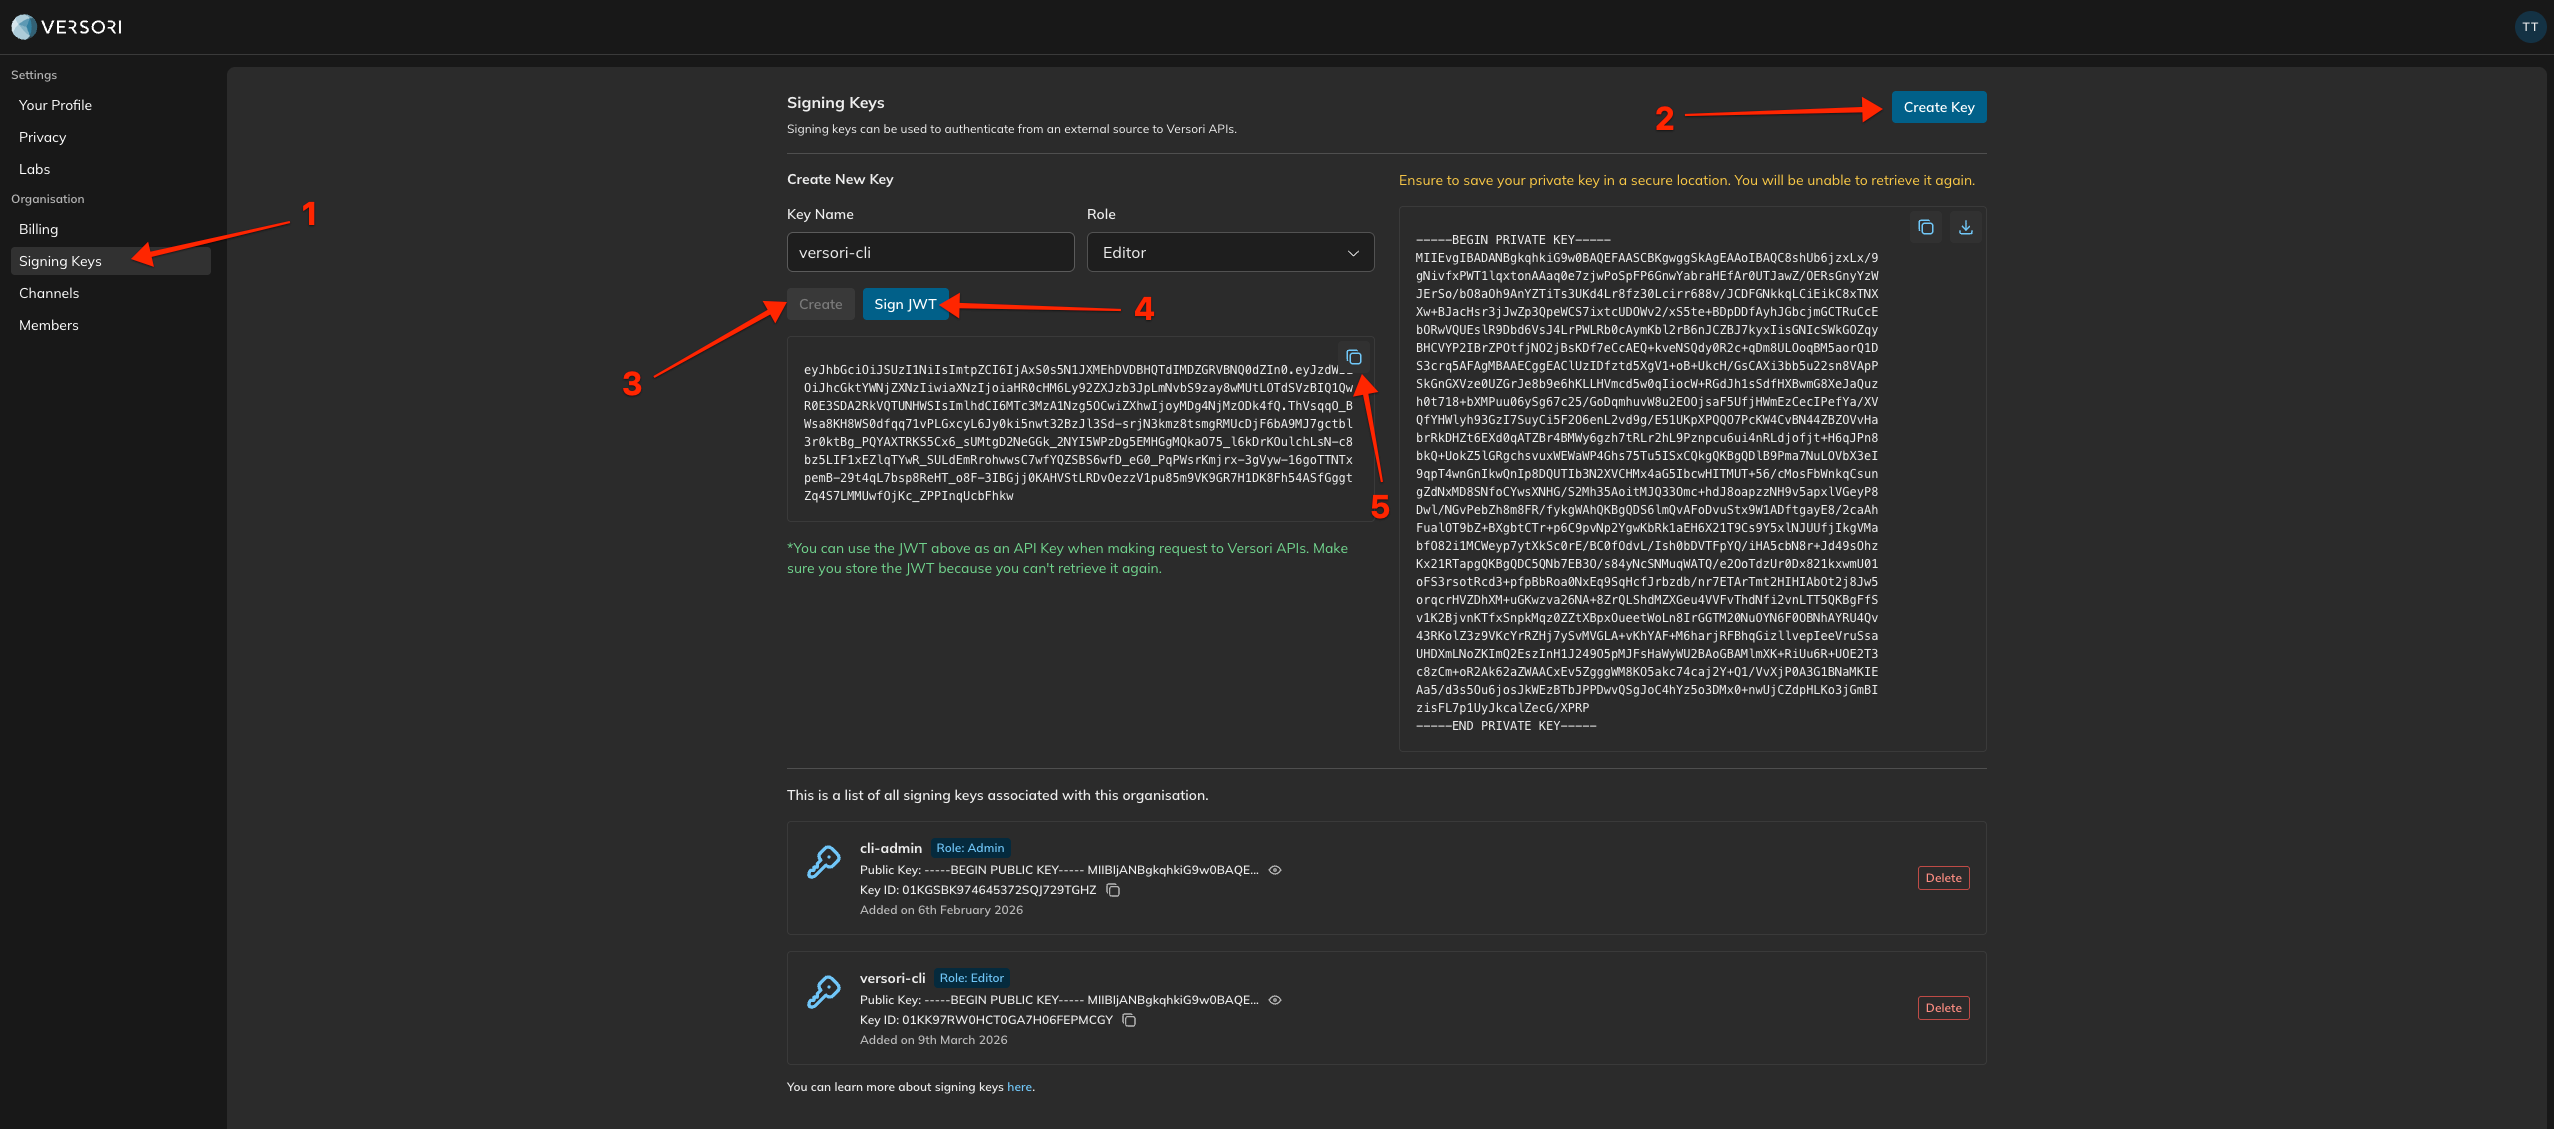Open the TT user avatar menu

[2529, 27]
